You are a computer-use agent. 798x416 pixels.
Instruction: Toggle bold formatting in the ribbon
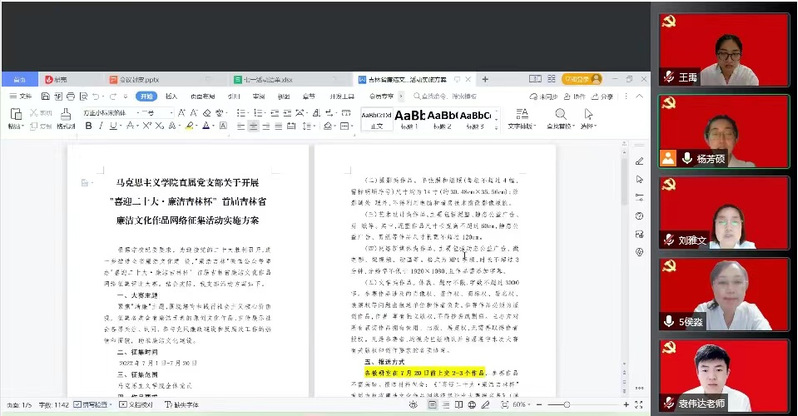click(88, 127)
